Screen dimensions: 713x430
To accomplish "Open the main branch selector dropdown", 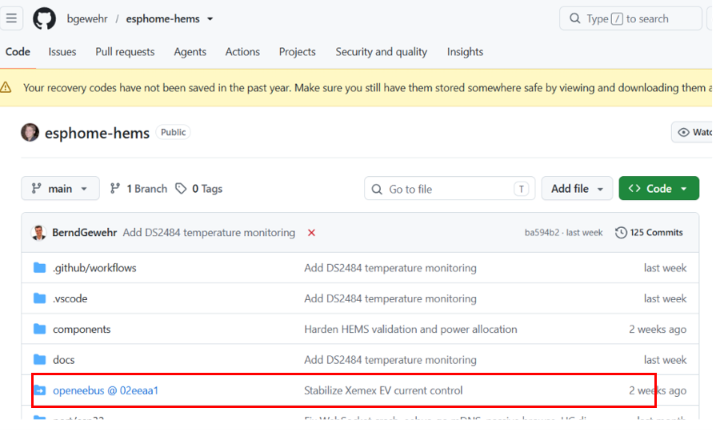I will (60, 189).
